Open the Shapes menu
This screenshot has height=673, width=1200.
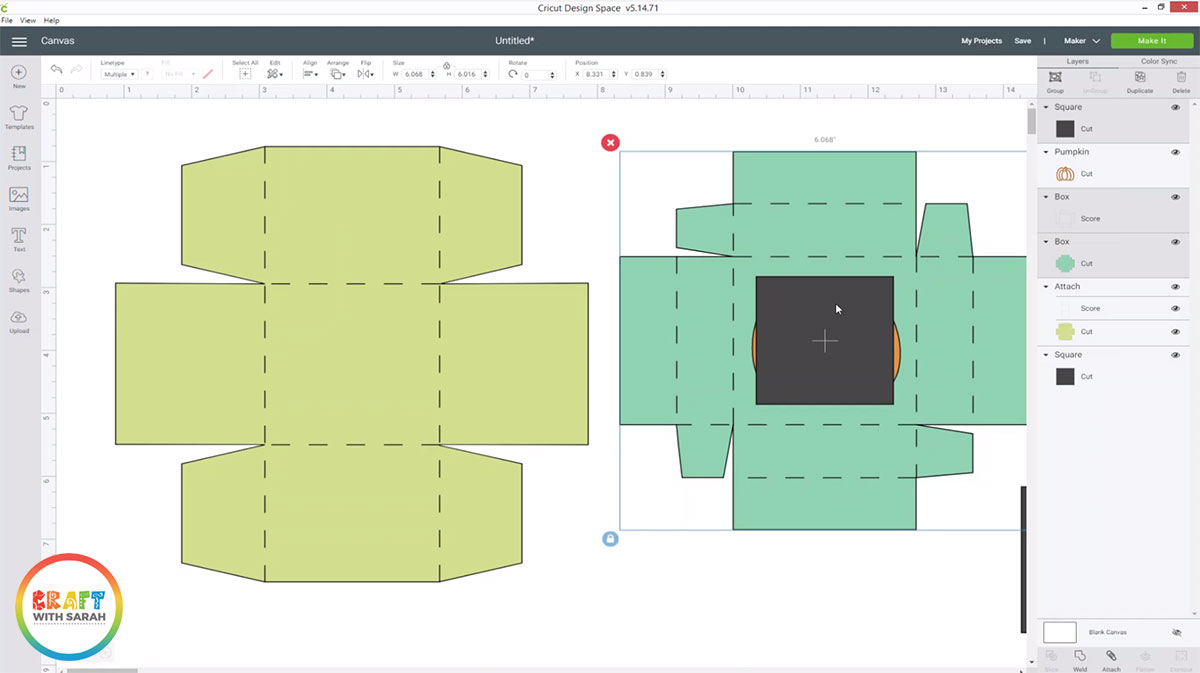(19, 280)
